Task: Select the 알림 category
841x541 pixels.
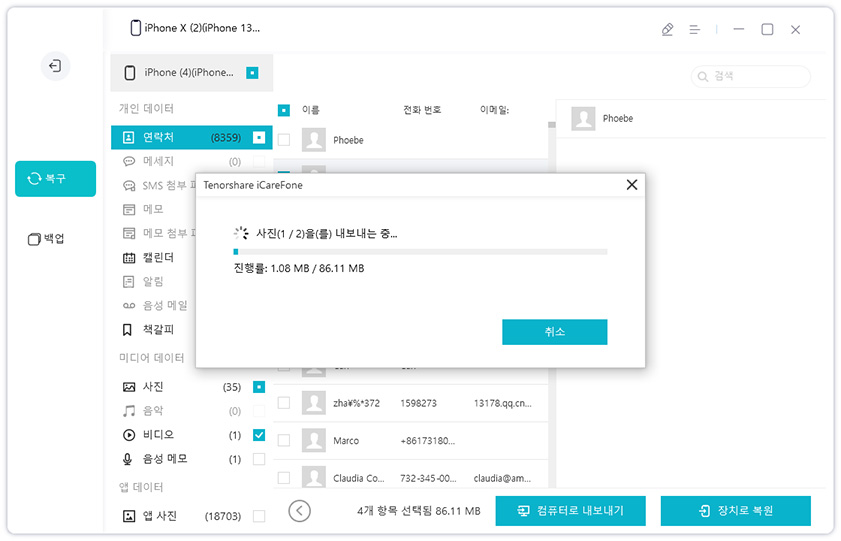Action: coord(154,281)
